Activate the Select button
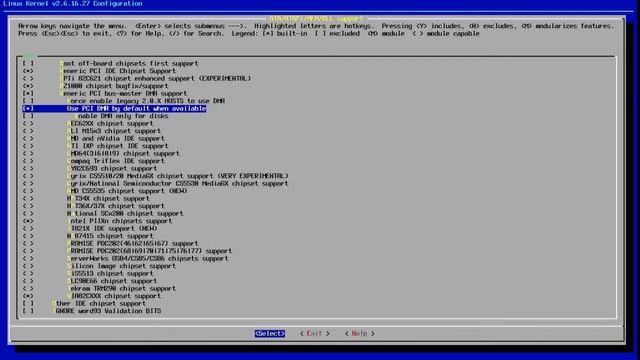The width and height of the screenshot is (640, 360). [270, 333]
